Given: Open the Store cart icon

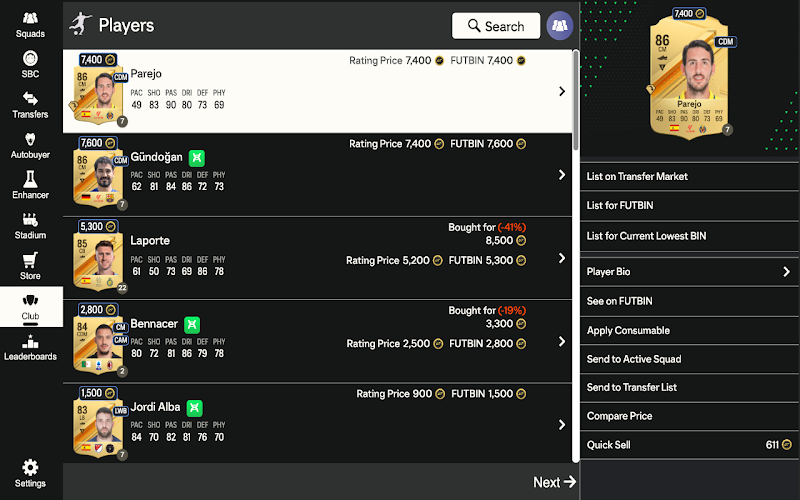Looking at the screenshot, I should pyautogui.click(x=30, y=260).
